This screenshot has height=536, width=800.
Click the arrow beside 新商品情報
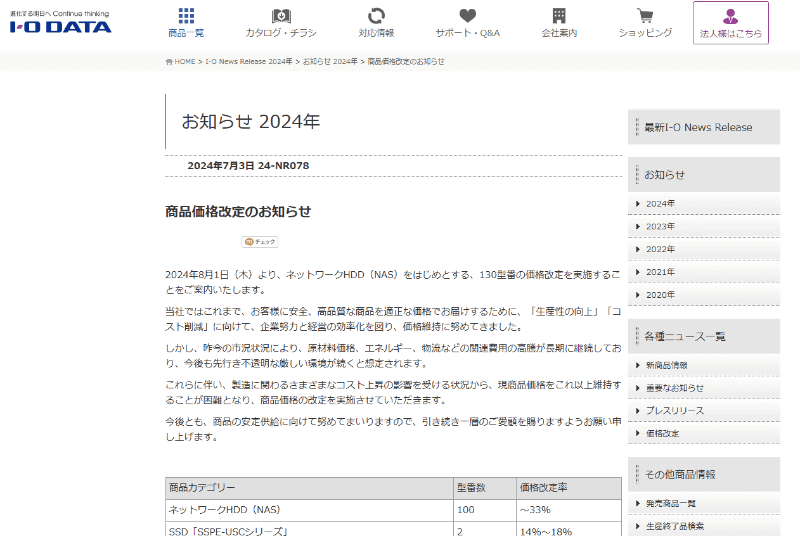(x=638, y=365)
